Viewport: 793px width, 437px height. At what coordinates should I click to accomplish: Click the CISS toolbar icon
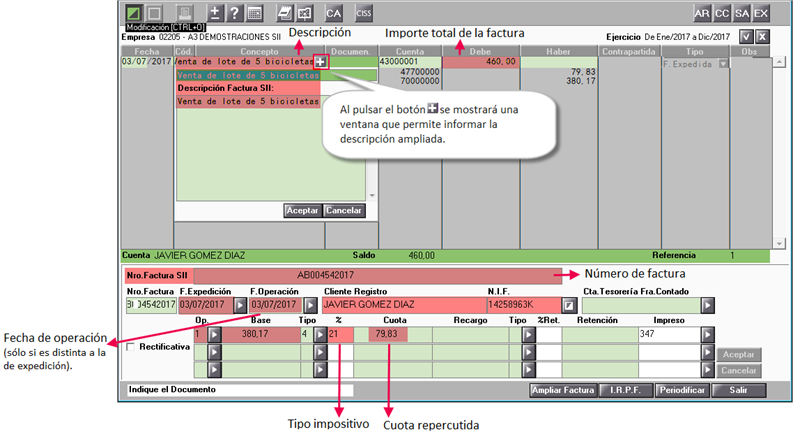[364, 14]
